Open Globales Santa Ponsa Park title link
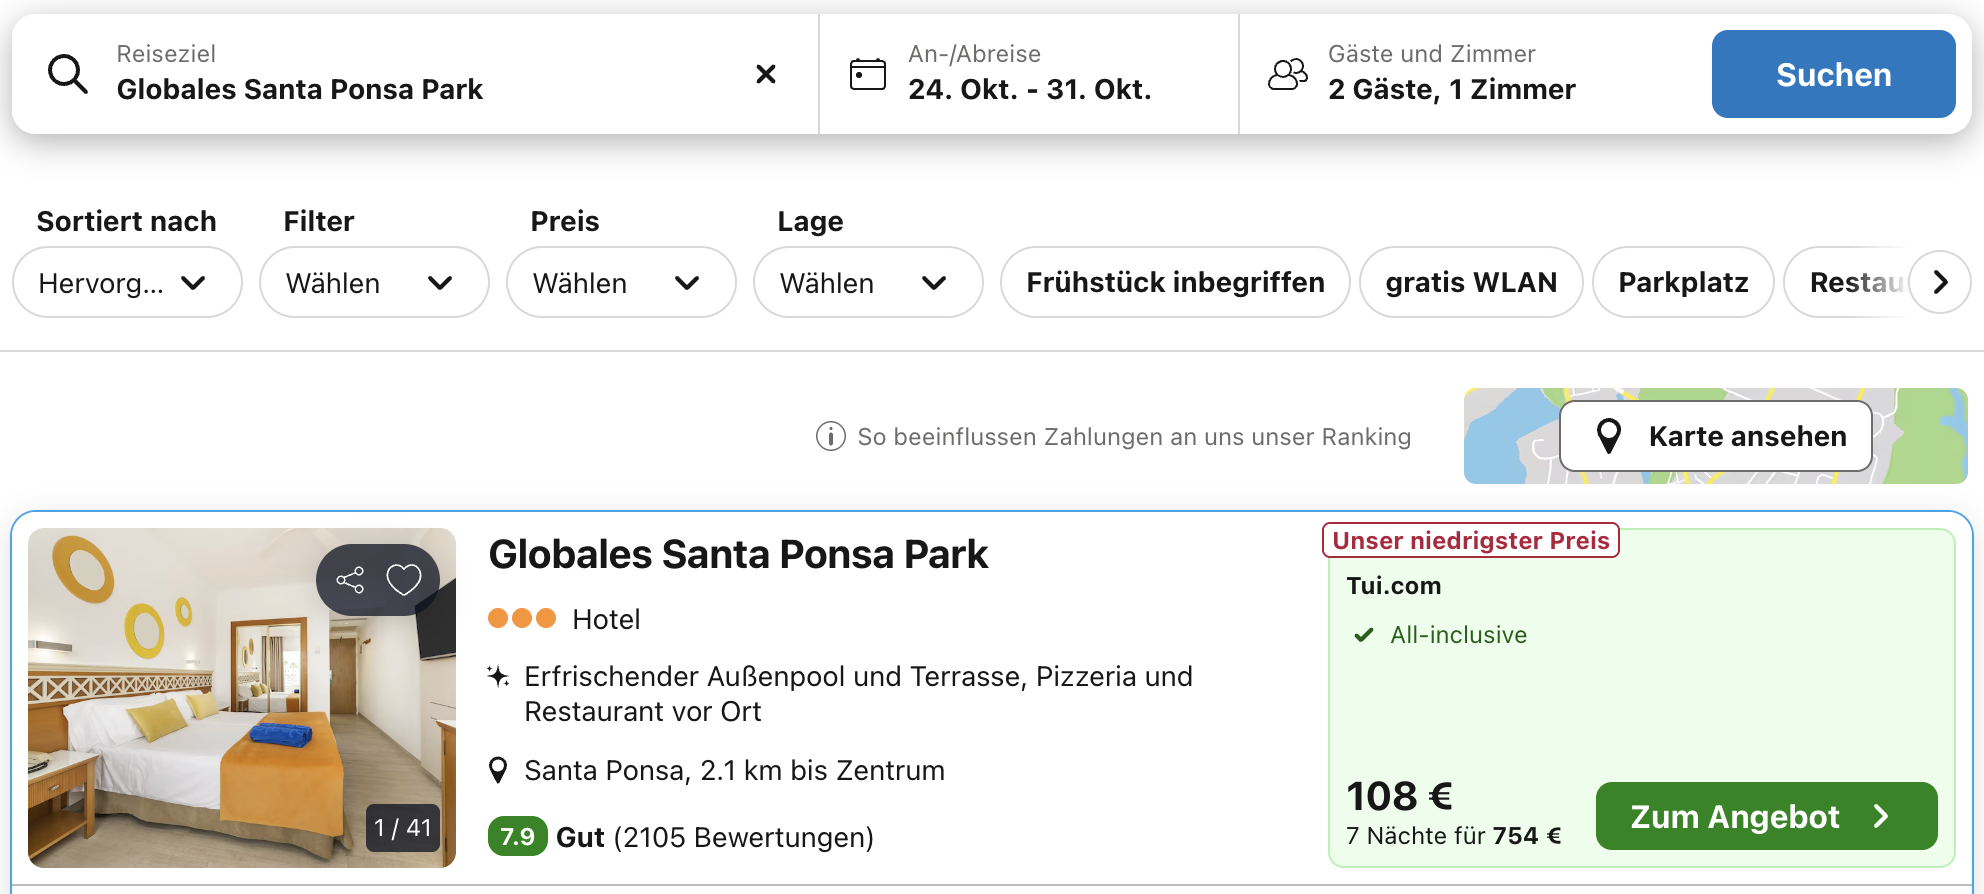The width and height of the screenshot is (1984, 894). pos(738,555)
